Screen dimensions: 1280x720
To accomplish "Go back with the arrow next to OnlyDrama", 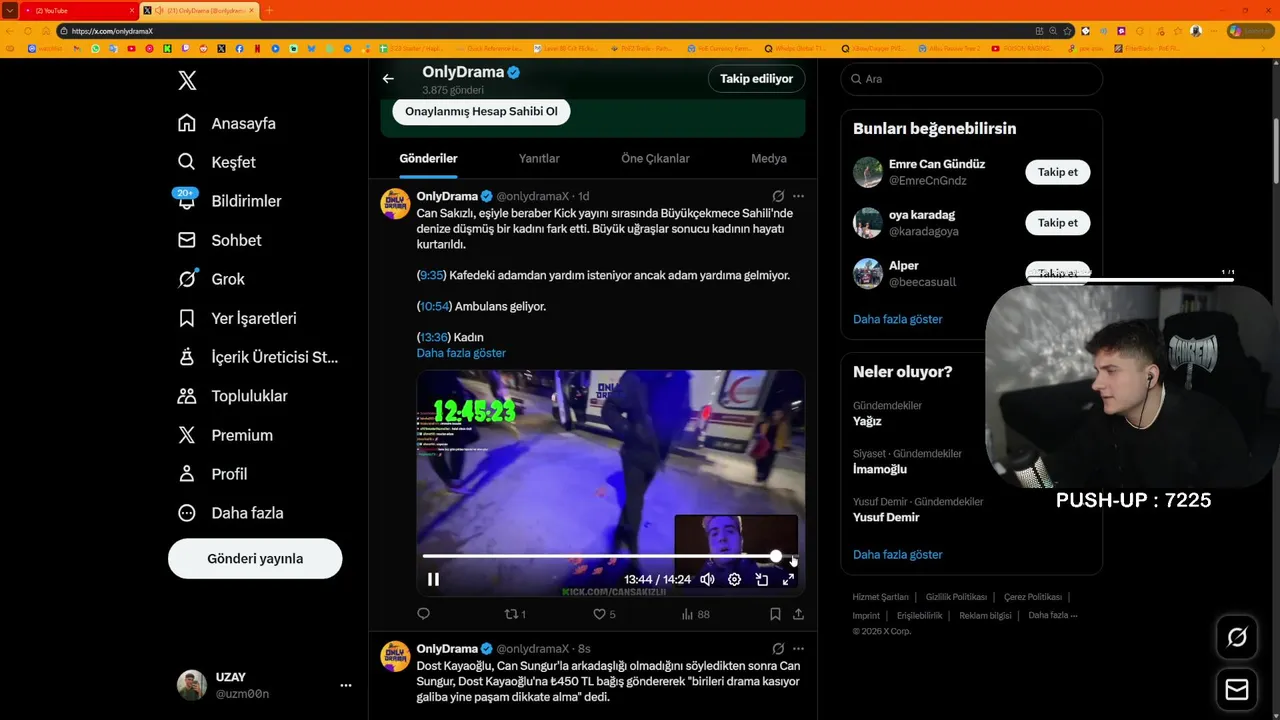I will [388, 79].
